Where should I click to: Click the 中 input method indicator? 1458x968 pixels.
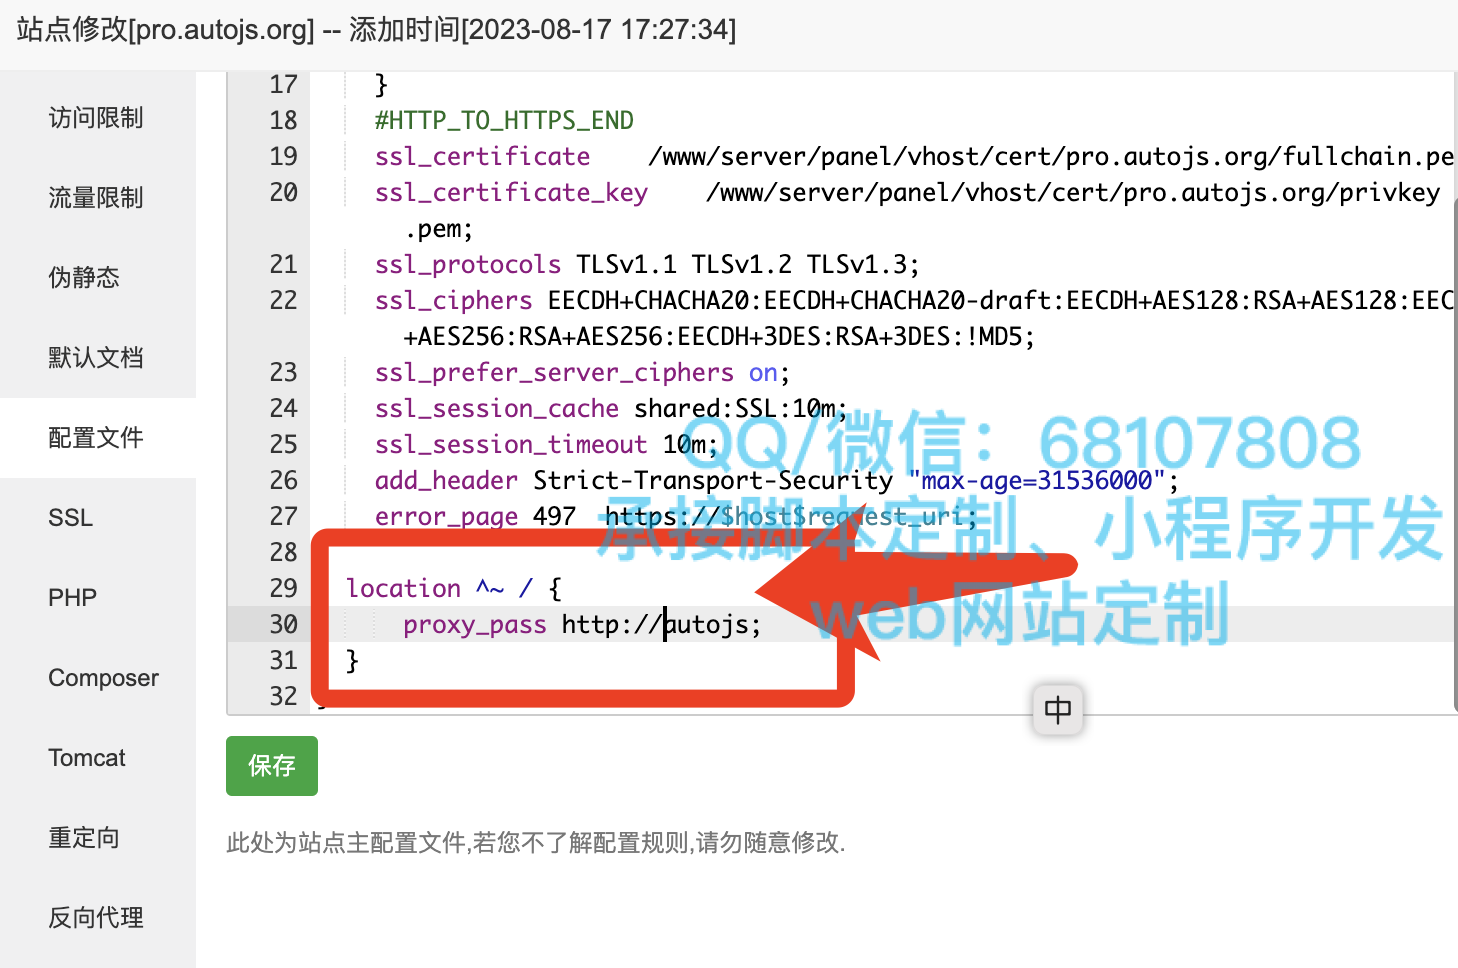click(x=1057, y=710)
